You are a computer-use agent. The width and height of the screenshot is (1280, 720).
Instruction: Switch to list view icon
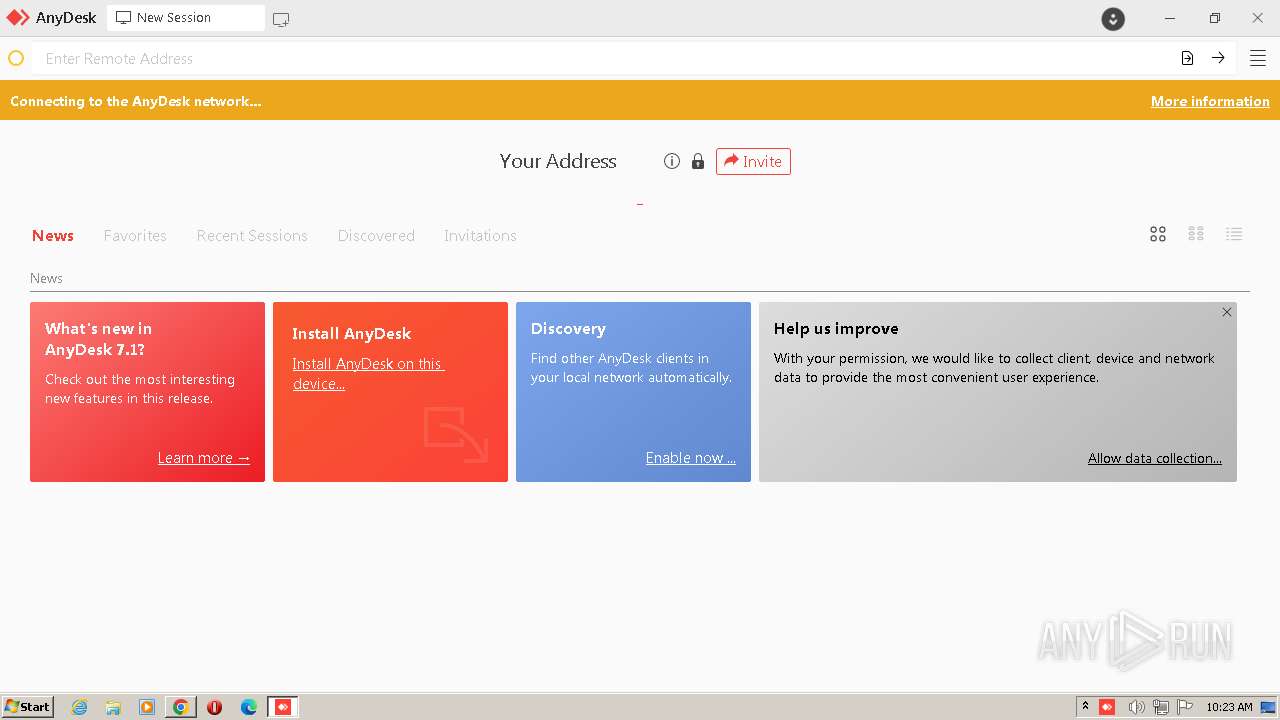pyautogui.click(x=1234, y=234)
